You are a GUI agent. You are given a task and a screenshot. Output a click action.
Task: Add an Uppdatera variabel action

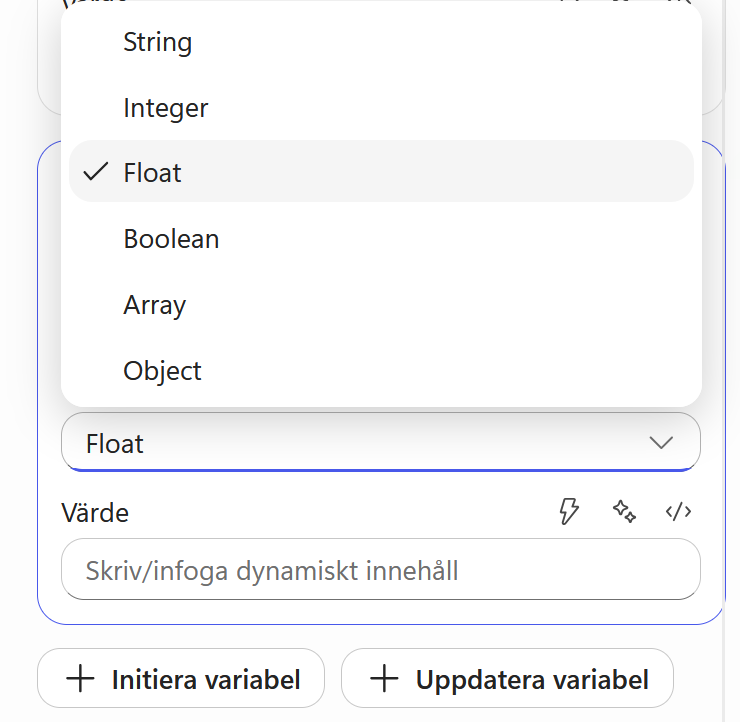pos(507,679)
